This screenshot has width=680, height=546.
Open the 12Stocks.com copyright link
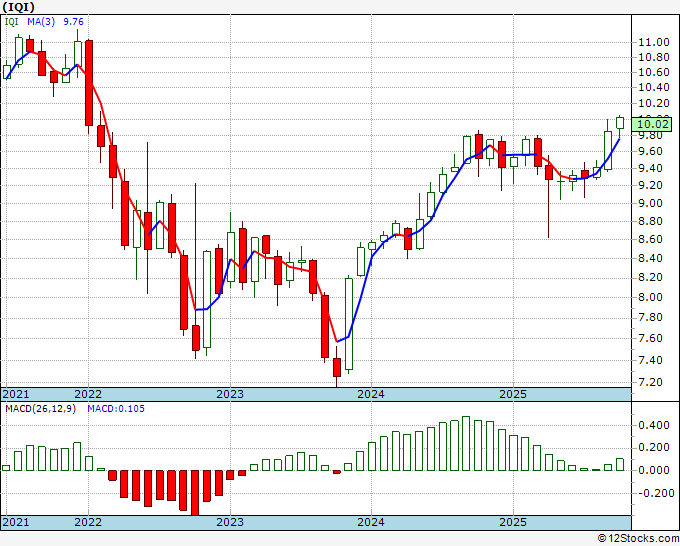pyautogui.click(x=638, y=539)
